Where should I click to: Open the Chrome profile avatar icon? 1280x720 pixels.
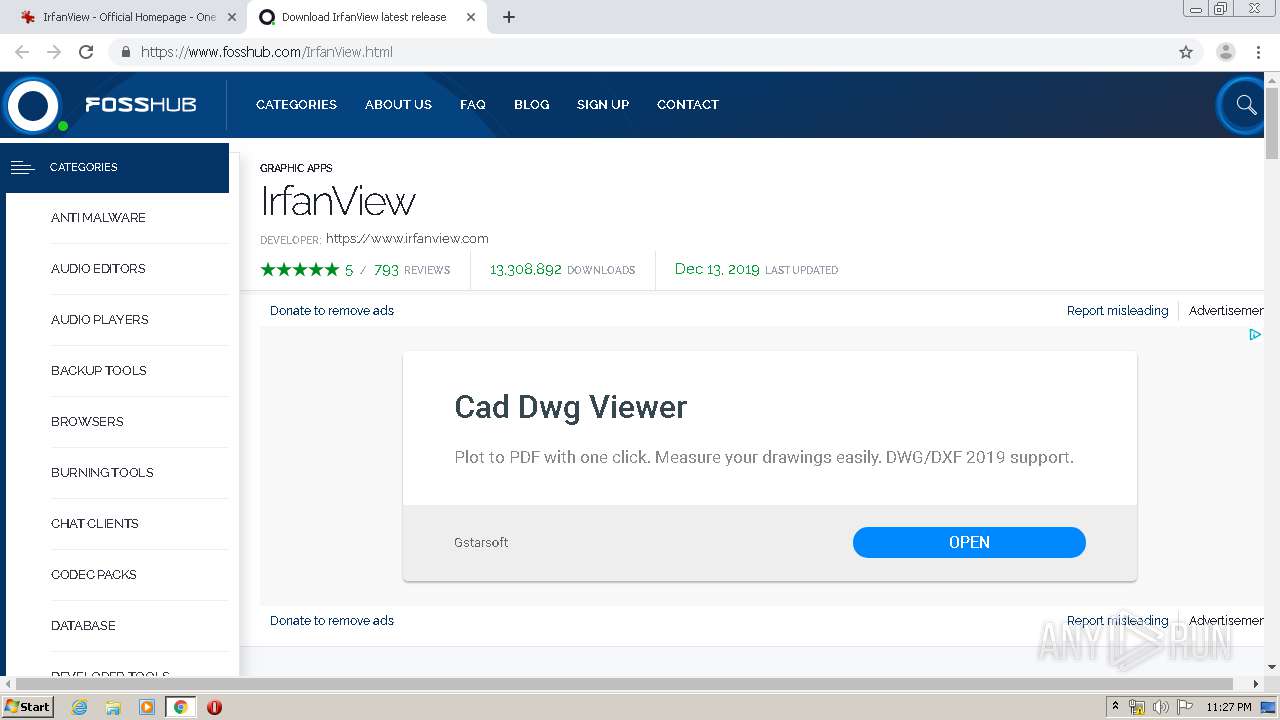coord(1225,52)
